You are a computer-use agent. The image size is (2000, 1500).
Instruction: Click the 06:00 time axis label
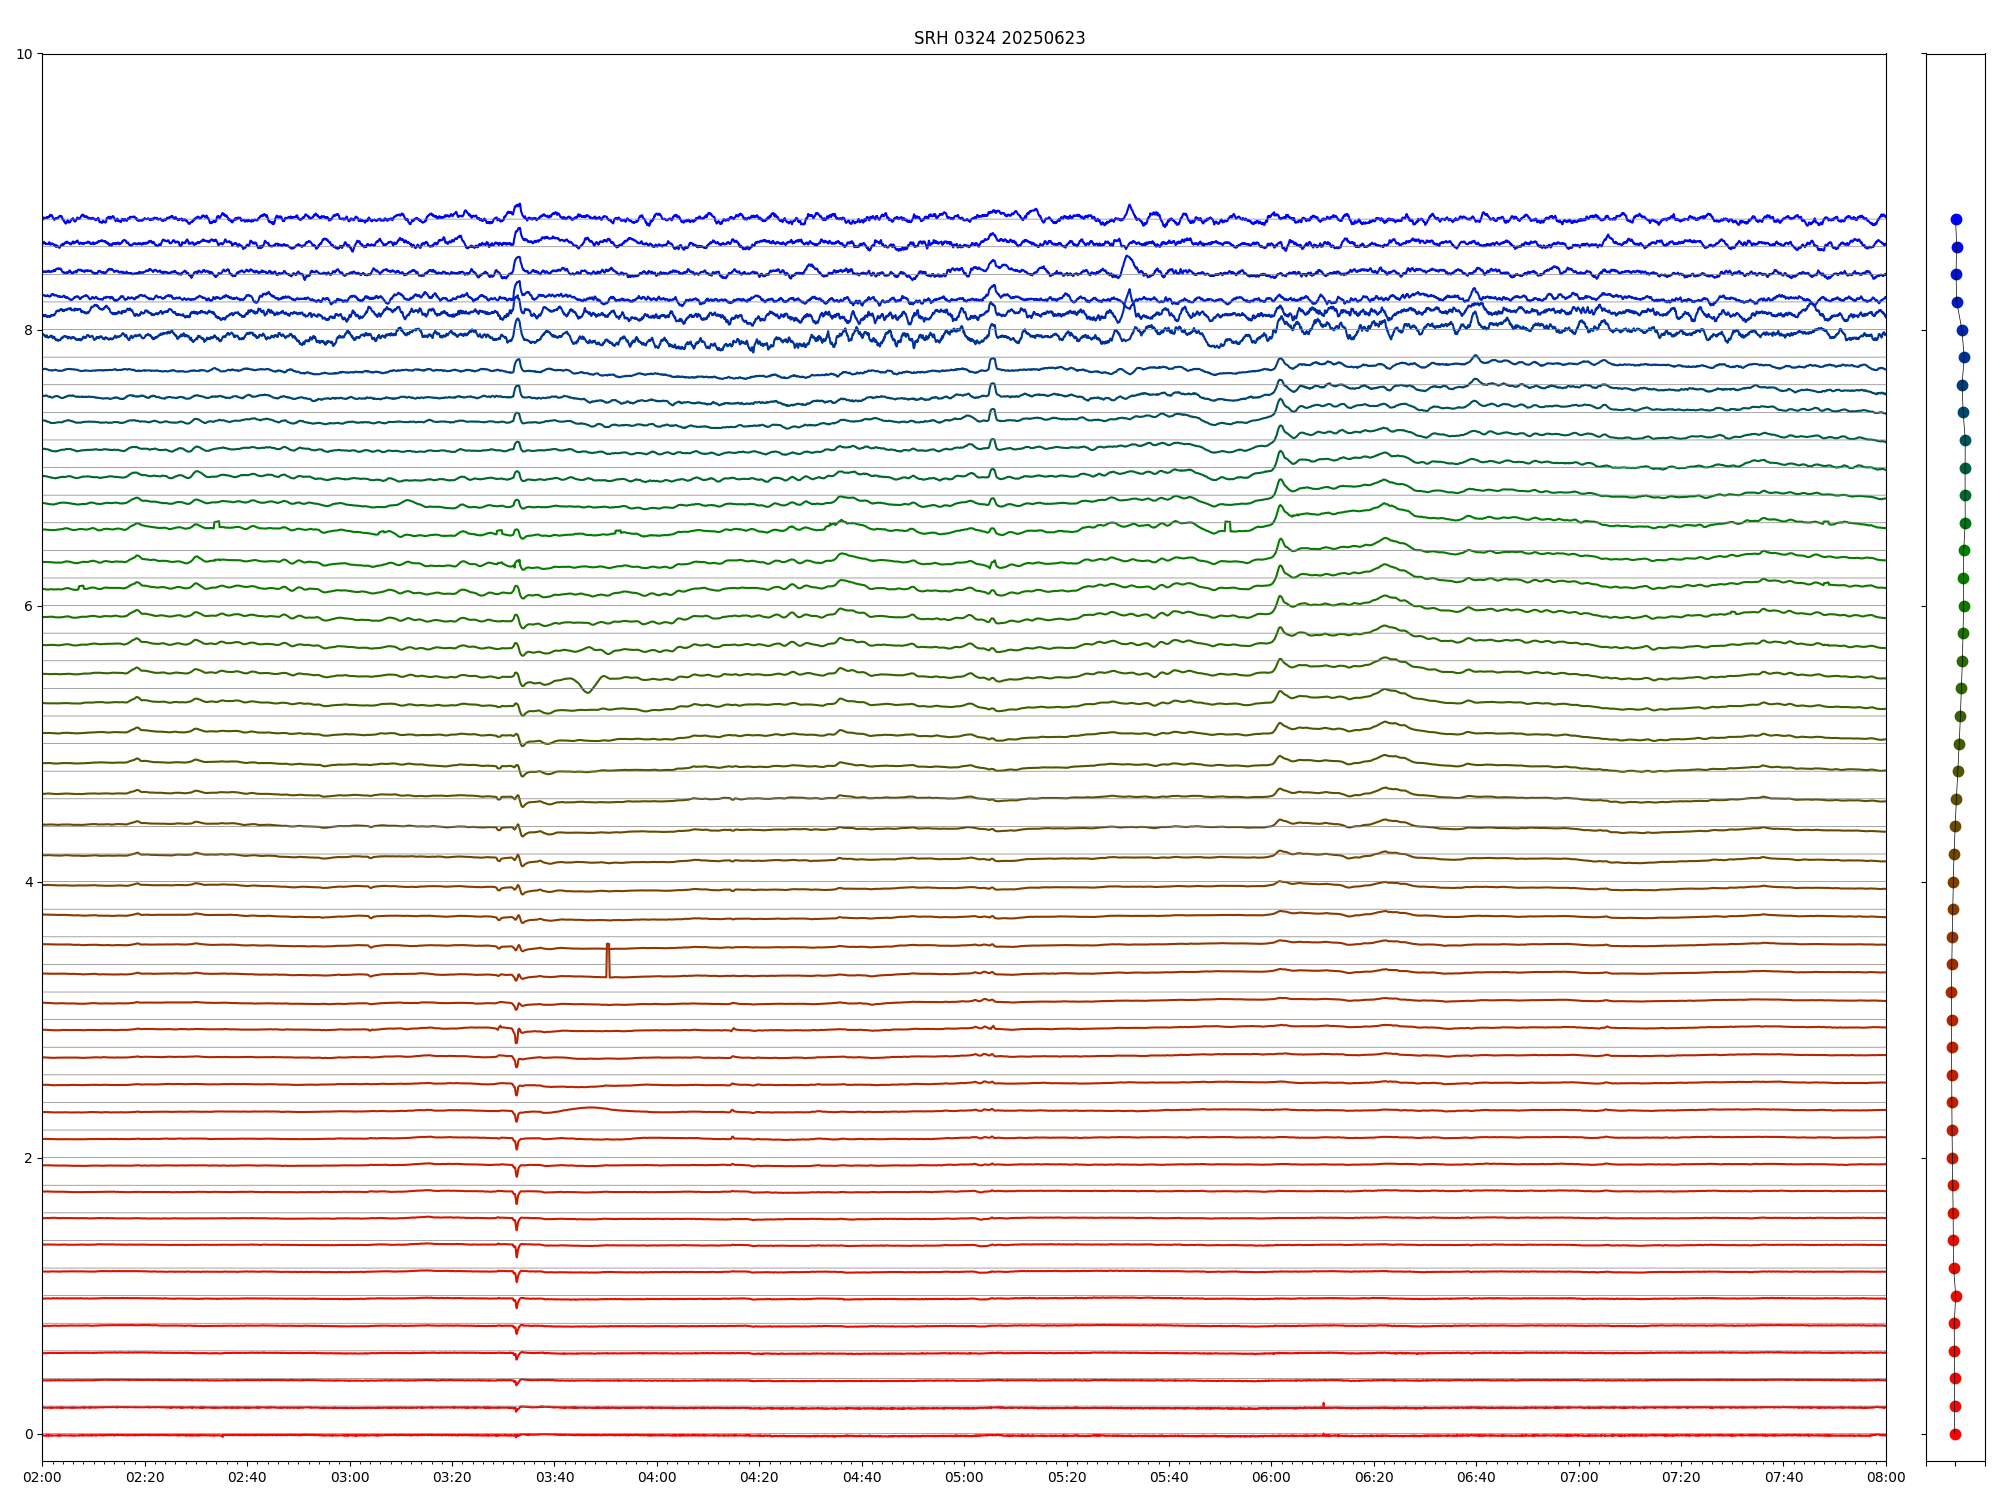[1272, 1478]
